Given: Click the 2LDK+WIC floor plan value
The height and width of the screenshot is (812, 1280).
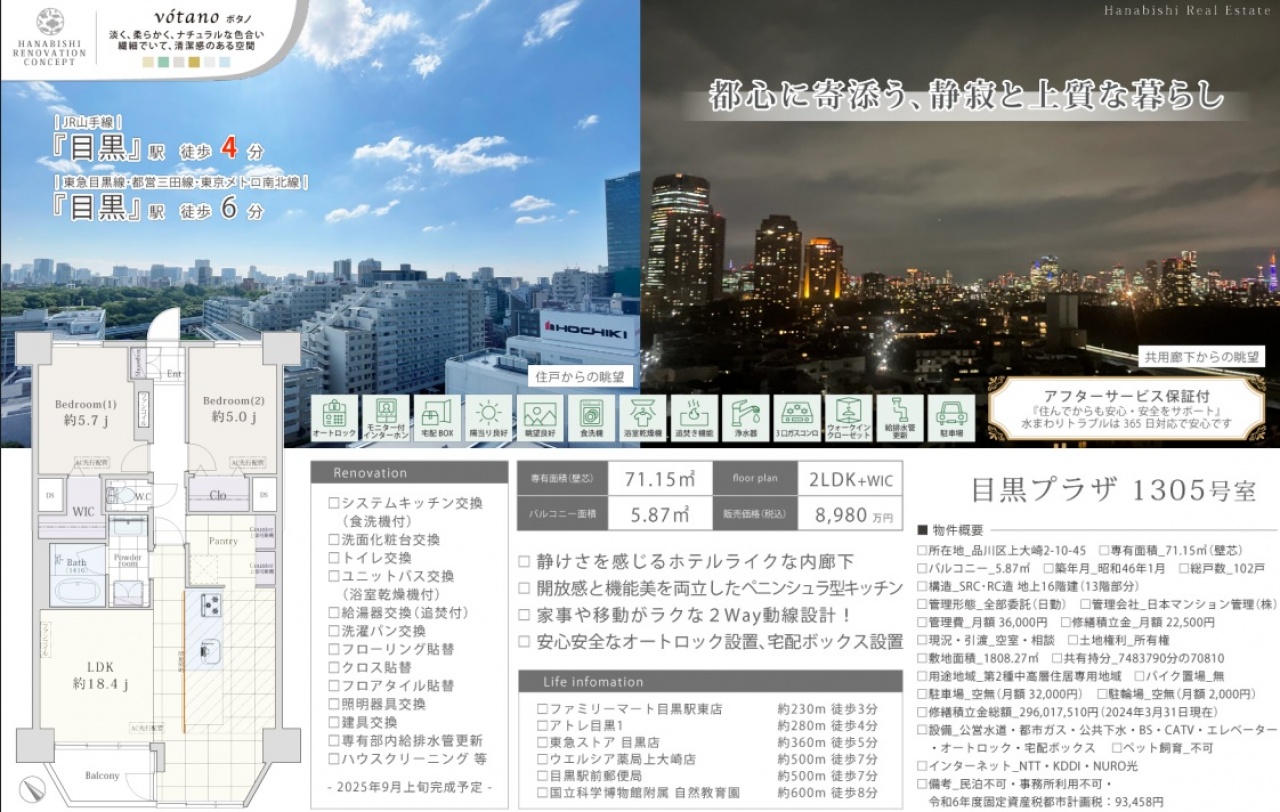Looking at the screenshot, I should pos(853,478).
